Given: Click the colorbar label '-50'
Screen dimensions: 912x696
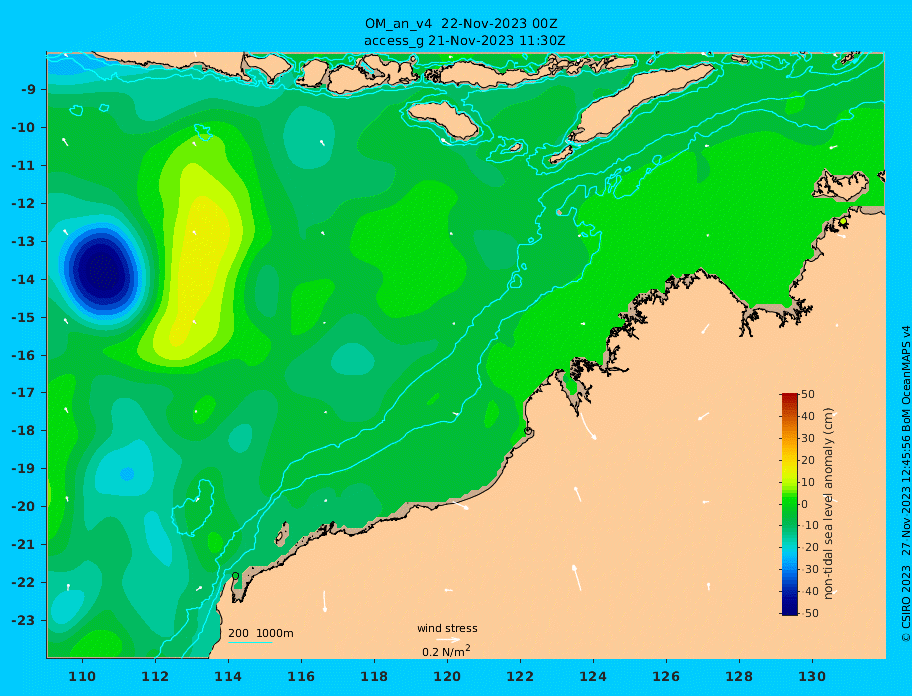Looking at the screenshot, I should 810,613.
